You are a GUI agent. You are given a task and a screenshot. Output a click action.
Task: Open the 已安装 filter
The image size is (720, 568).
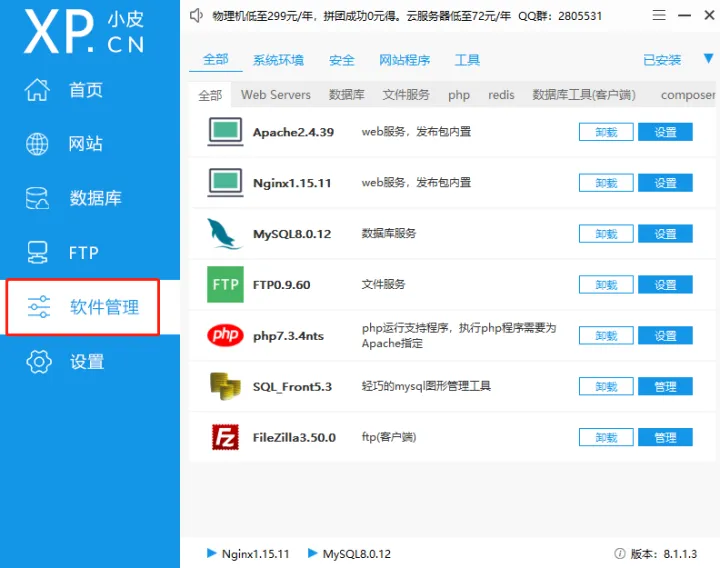662,60
